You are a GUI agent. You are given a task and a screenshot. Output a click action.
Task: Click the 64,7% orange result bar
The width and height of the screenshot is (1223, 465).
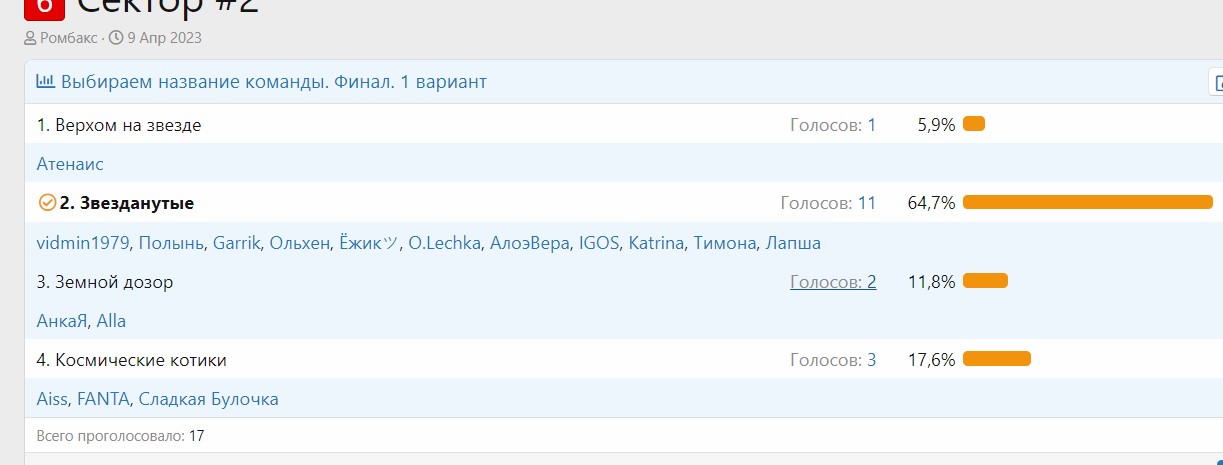click(1087, 203)
